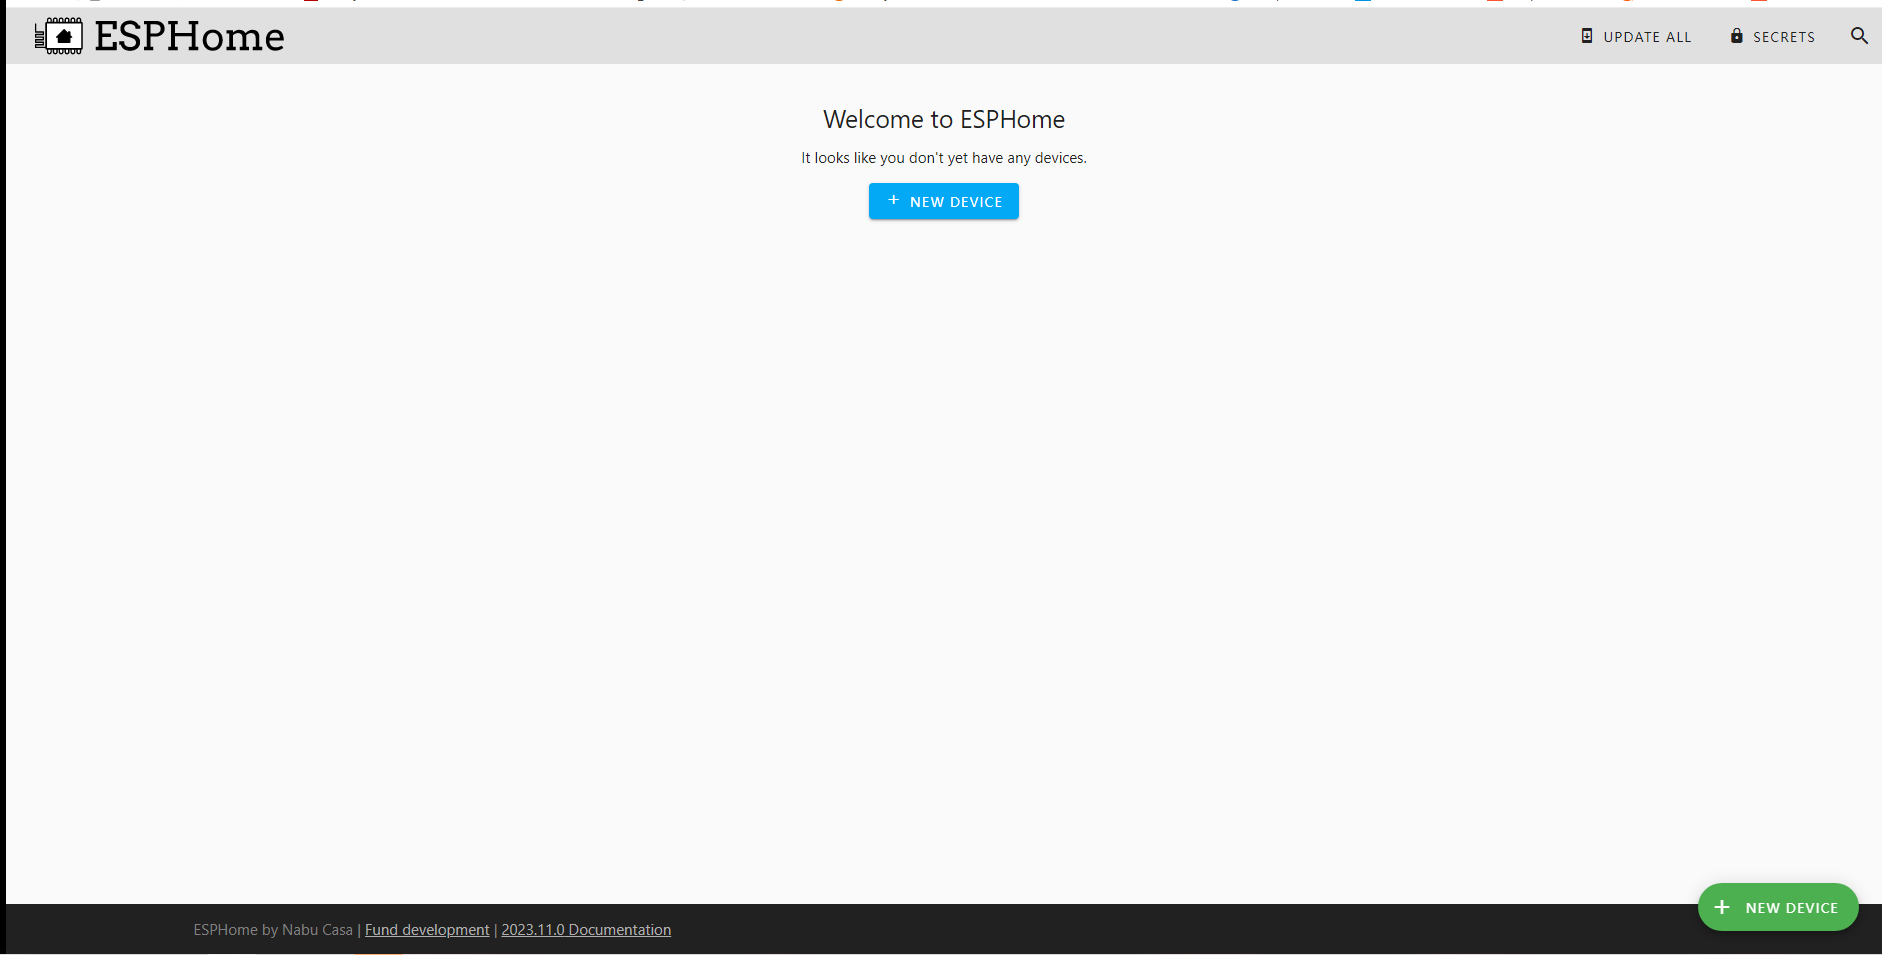Click the Welcome to ESPHome heading
This screenshot has width=1882, height=955.
click(944, 119)
